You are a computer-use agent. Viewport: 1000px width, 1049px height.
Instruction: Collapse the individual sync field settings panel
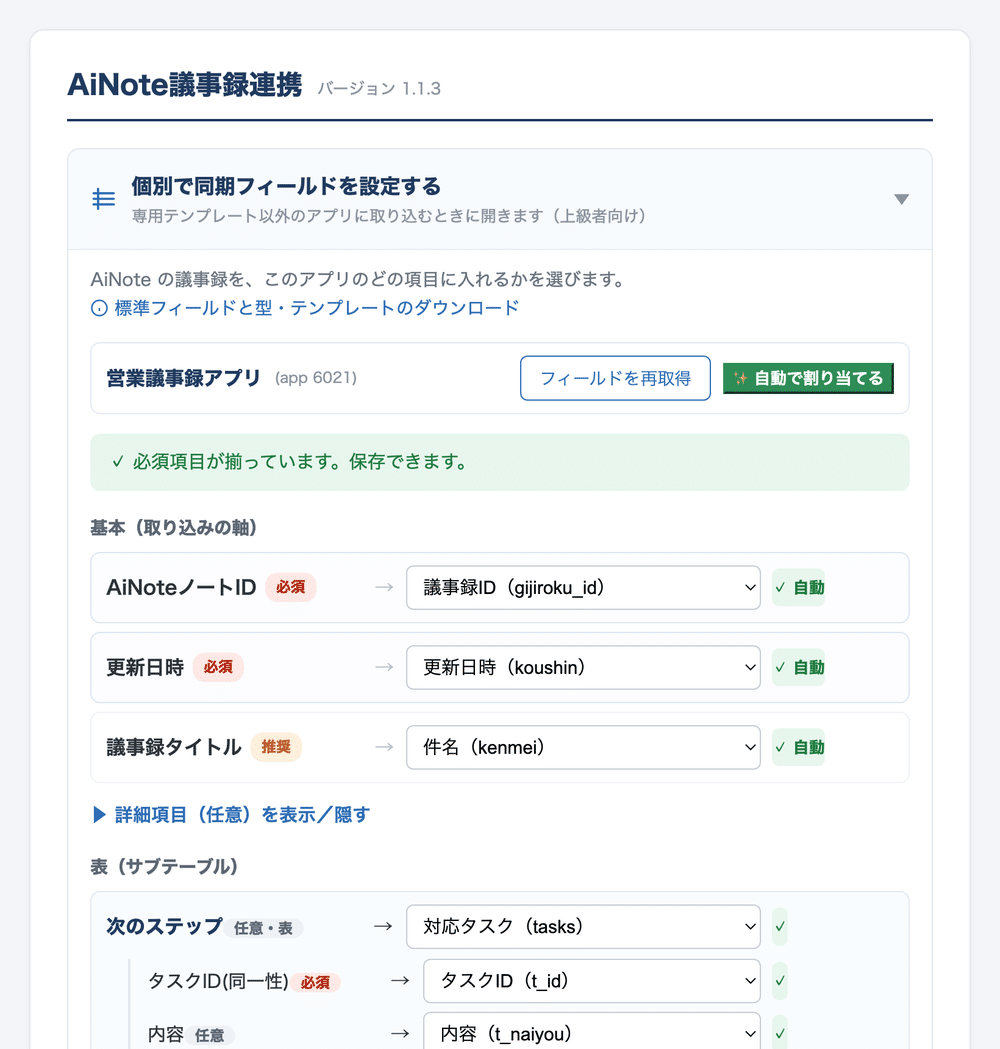click(x=901, y=199)
